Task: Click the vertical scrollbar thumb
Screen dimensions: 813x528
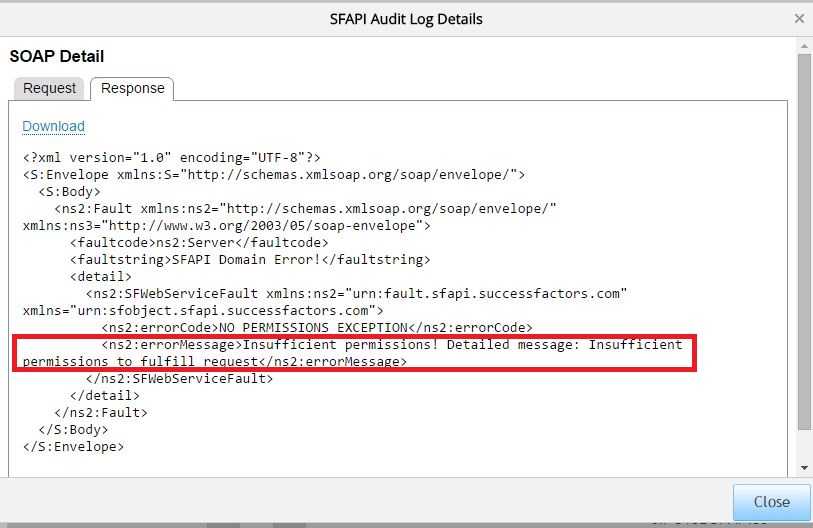Action: (804, 241)
